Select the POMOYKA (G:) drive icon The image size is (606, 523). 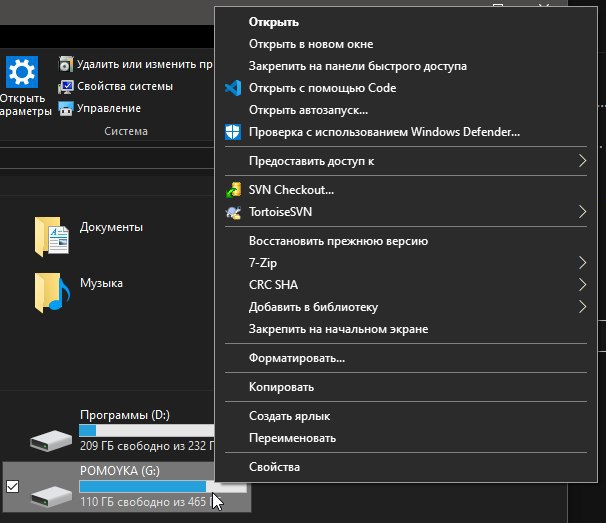[51, 497]
